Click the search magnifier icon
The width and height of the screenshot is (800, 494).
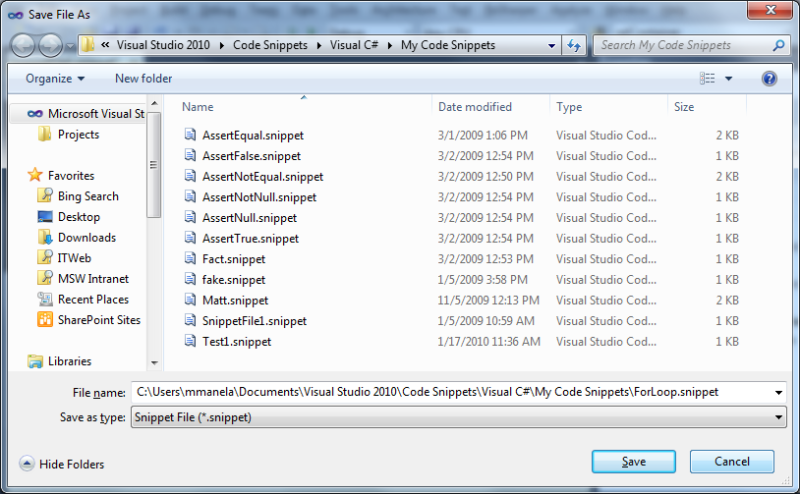point(779,45)
